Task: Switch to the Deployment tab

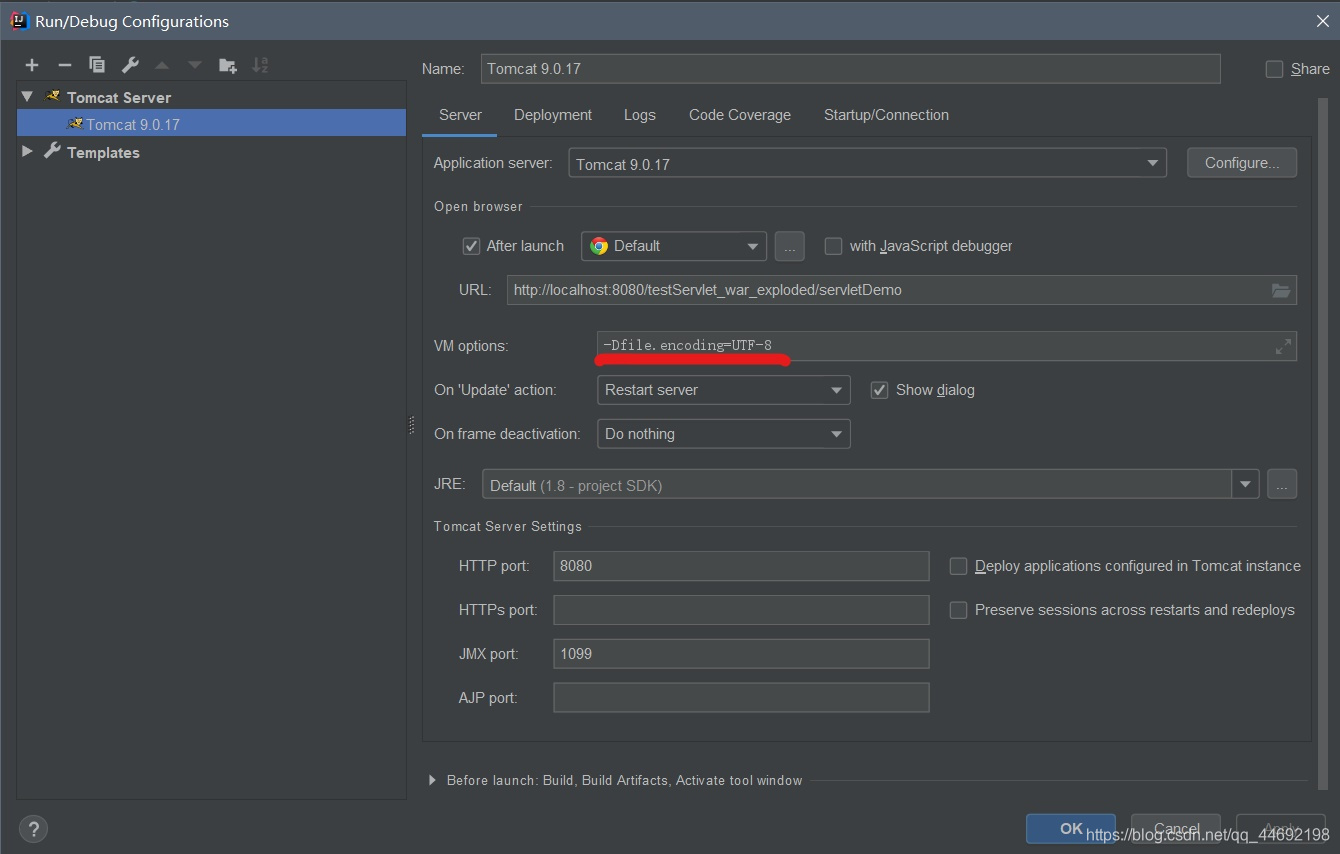Action: click(553, 115)
